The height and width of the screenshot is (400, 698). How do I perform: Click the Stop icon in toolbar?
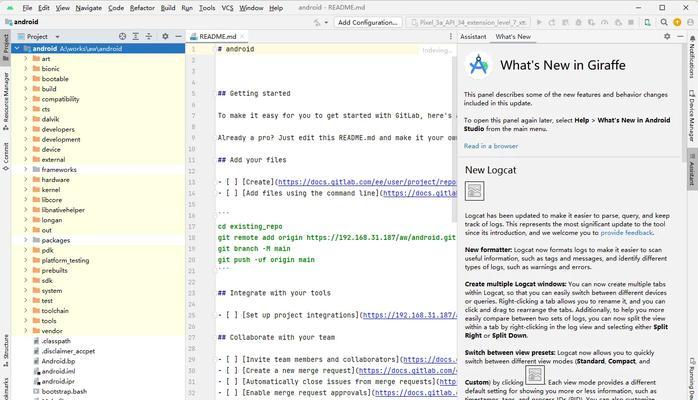(631, 22)
